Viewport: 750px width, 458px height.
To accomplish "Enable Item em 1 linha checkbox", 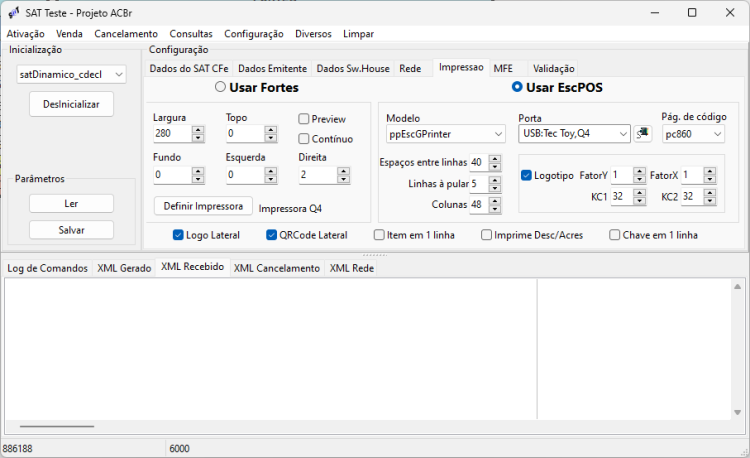I will [x=379, y=235].
